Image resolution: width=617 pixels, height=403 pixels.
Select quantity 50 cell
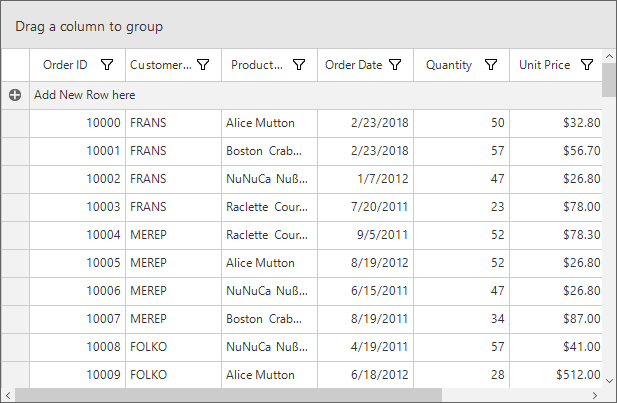tap(462, 123)
